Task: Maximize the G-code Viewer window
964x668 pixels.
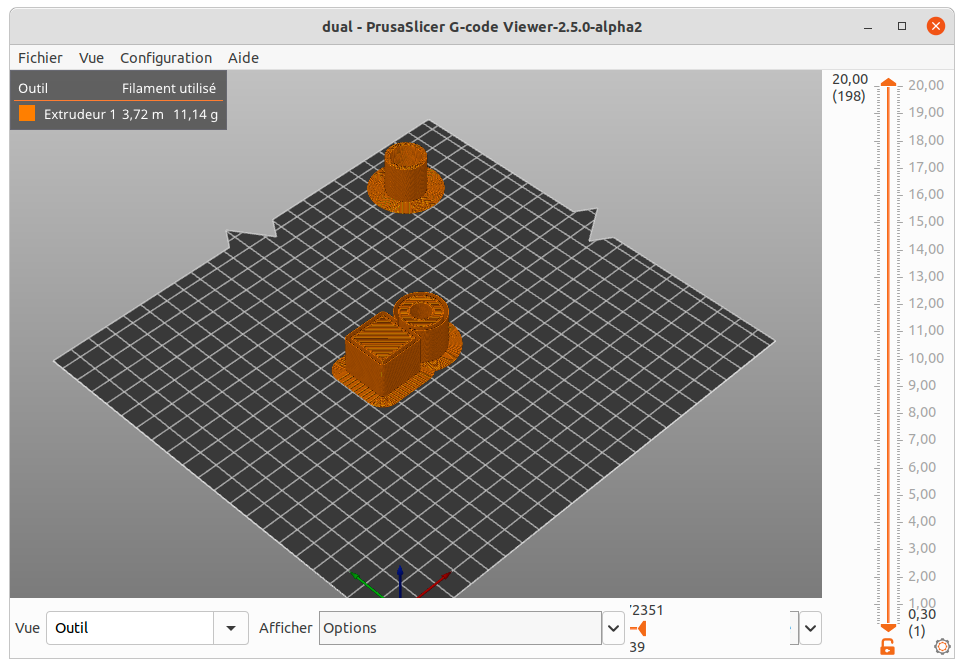Action: coord(902,26)
